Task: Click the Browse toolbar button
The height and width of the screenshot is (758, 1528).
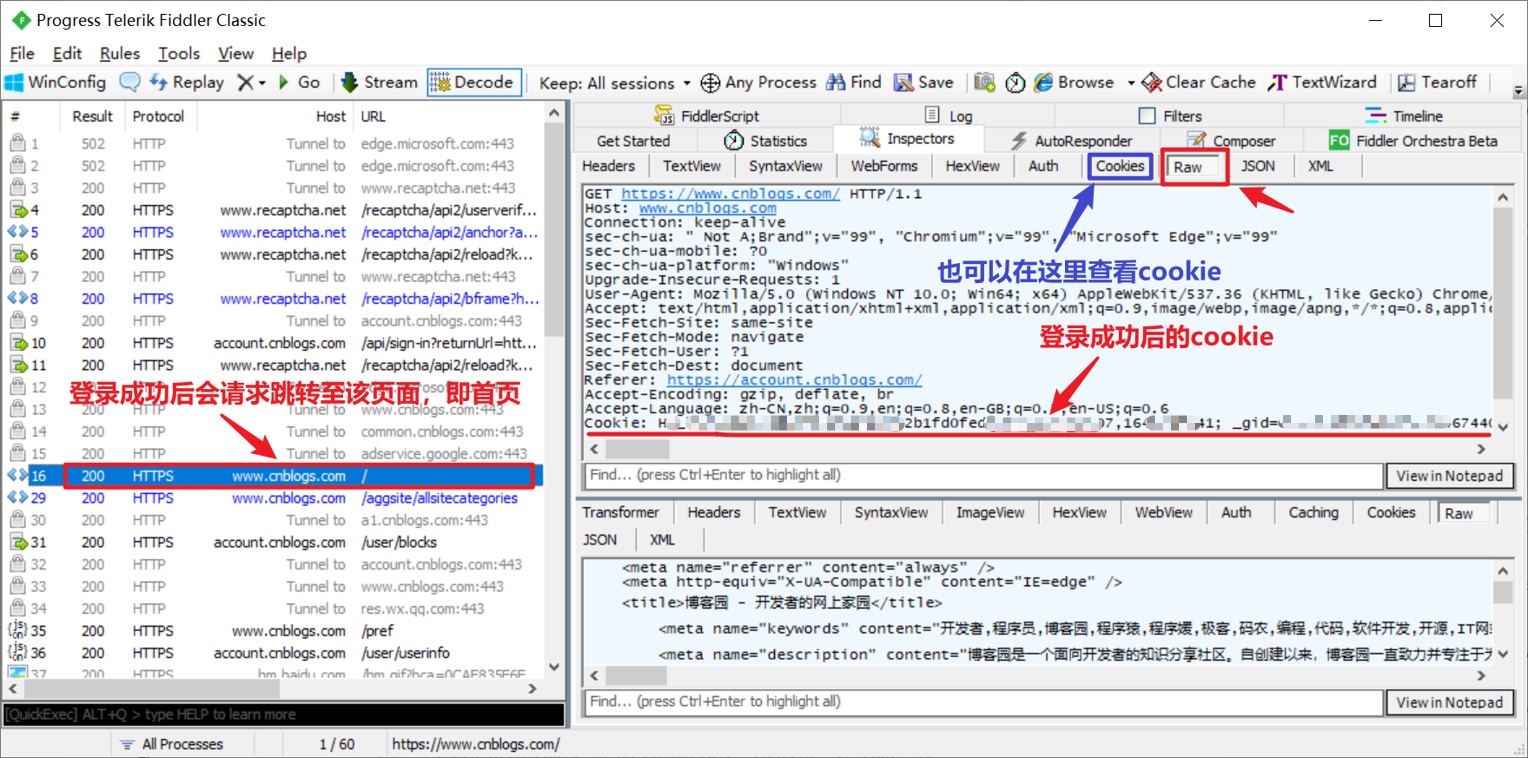Action: click(1074, 82)
